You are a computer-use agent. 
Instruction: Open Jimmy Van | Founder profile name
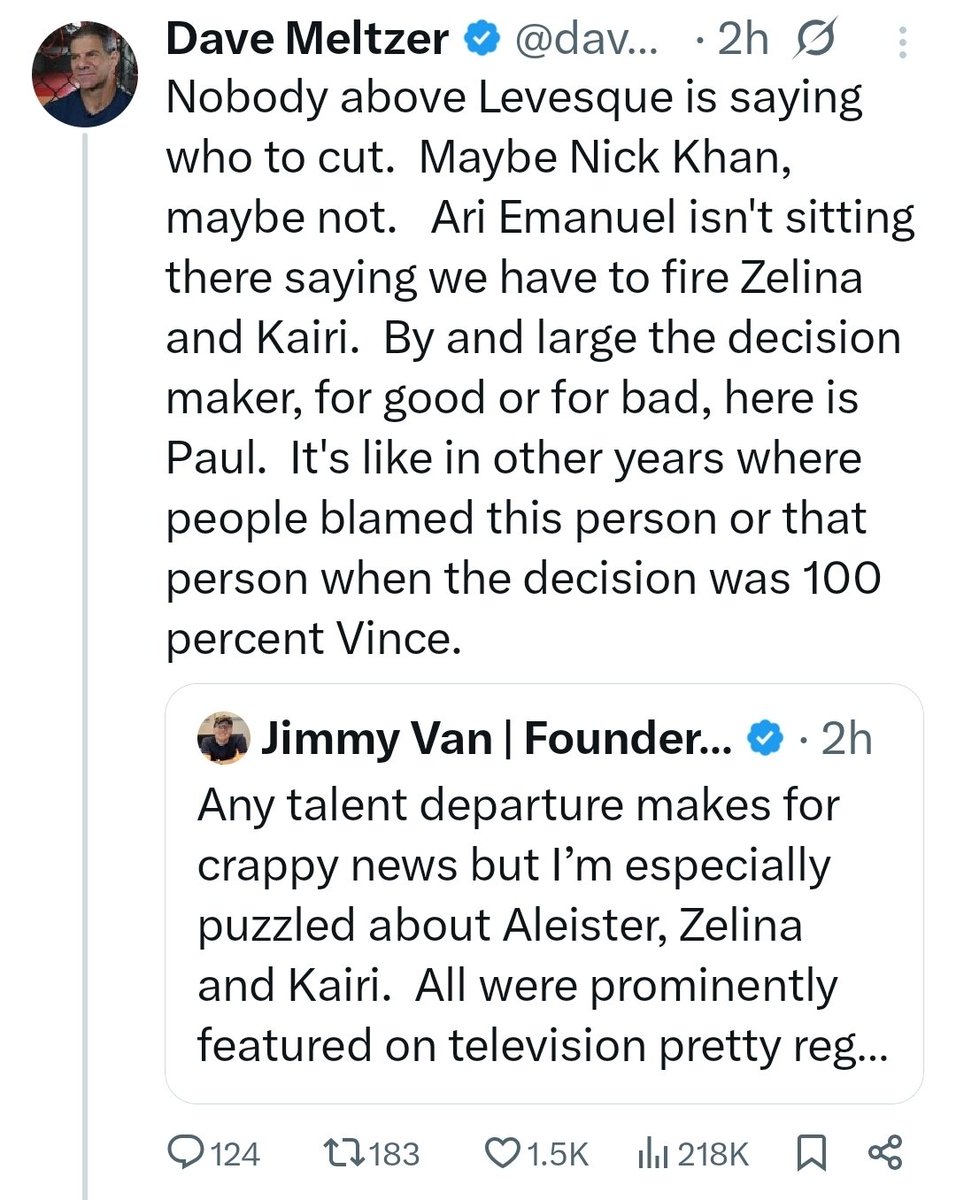(497, 739)
